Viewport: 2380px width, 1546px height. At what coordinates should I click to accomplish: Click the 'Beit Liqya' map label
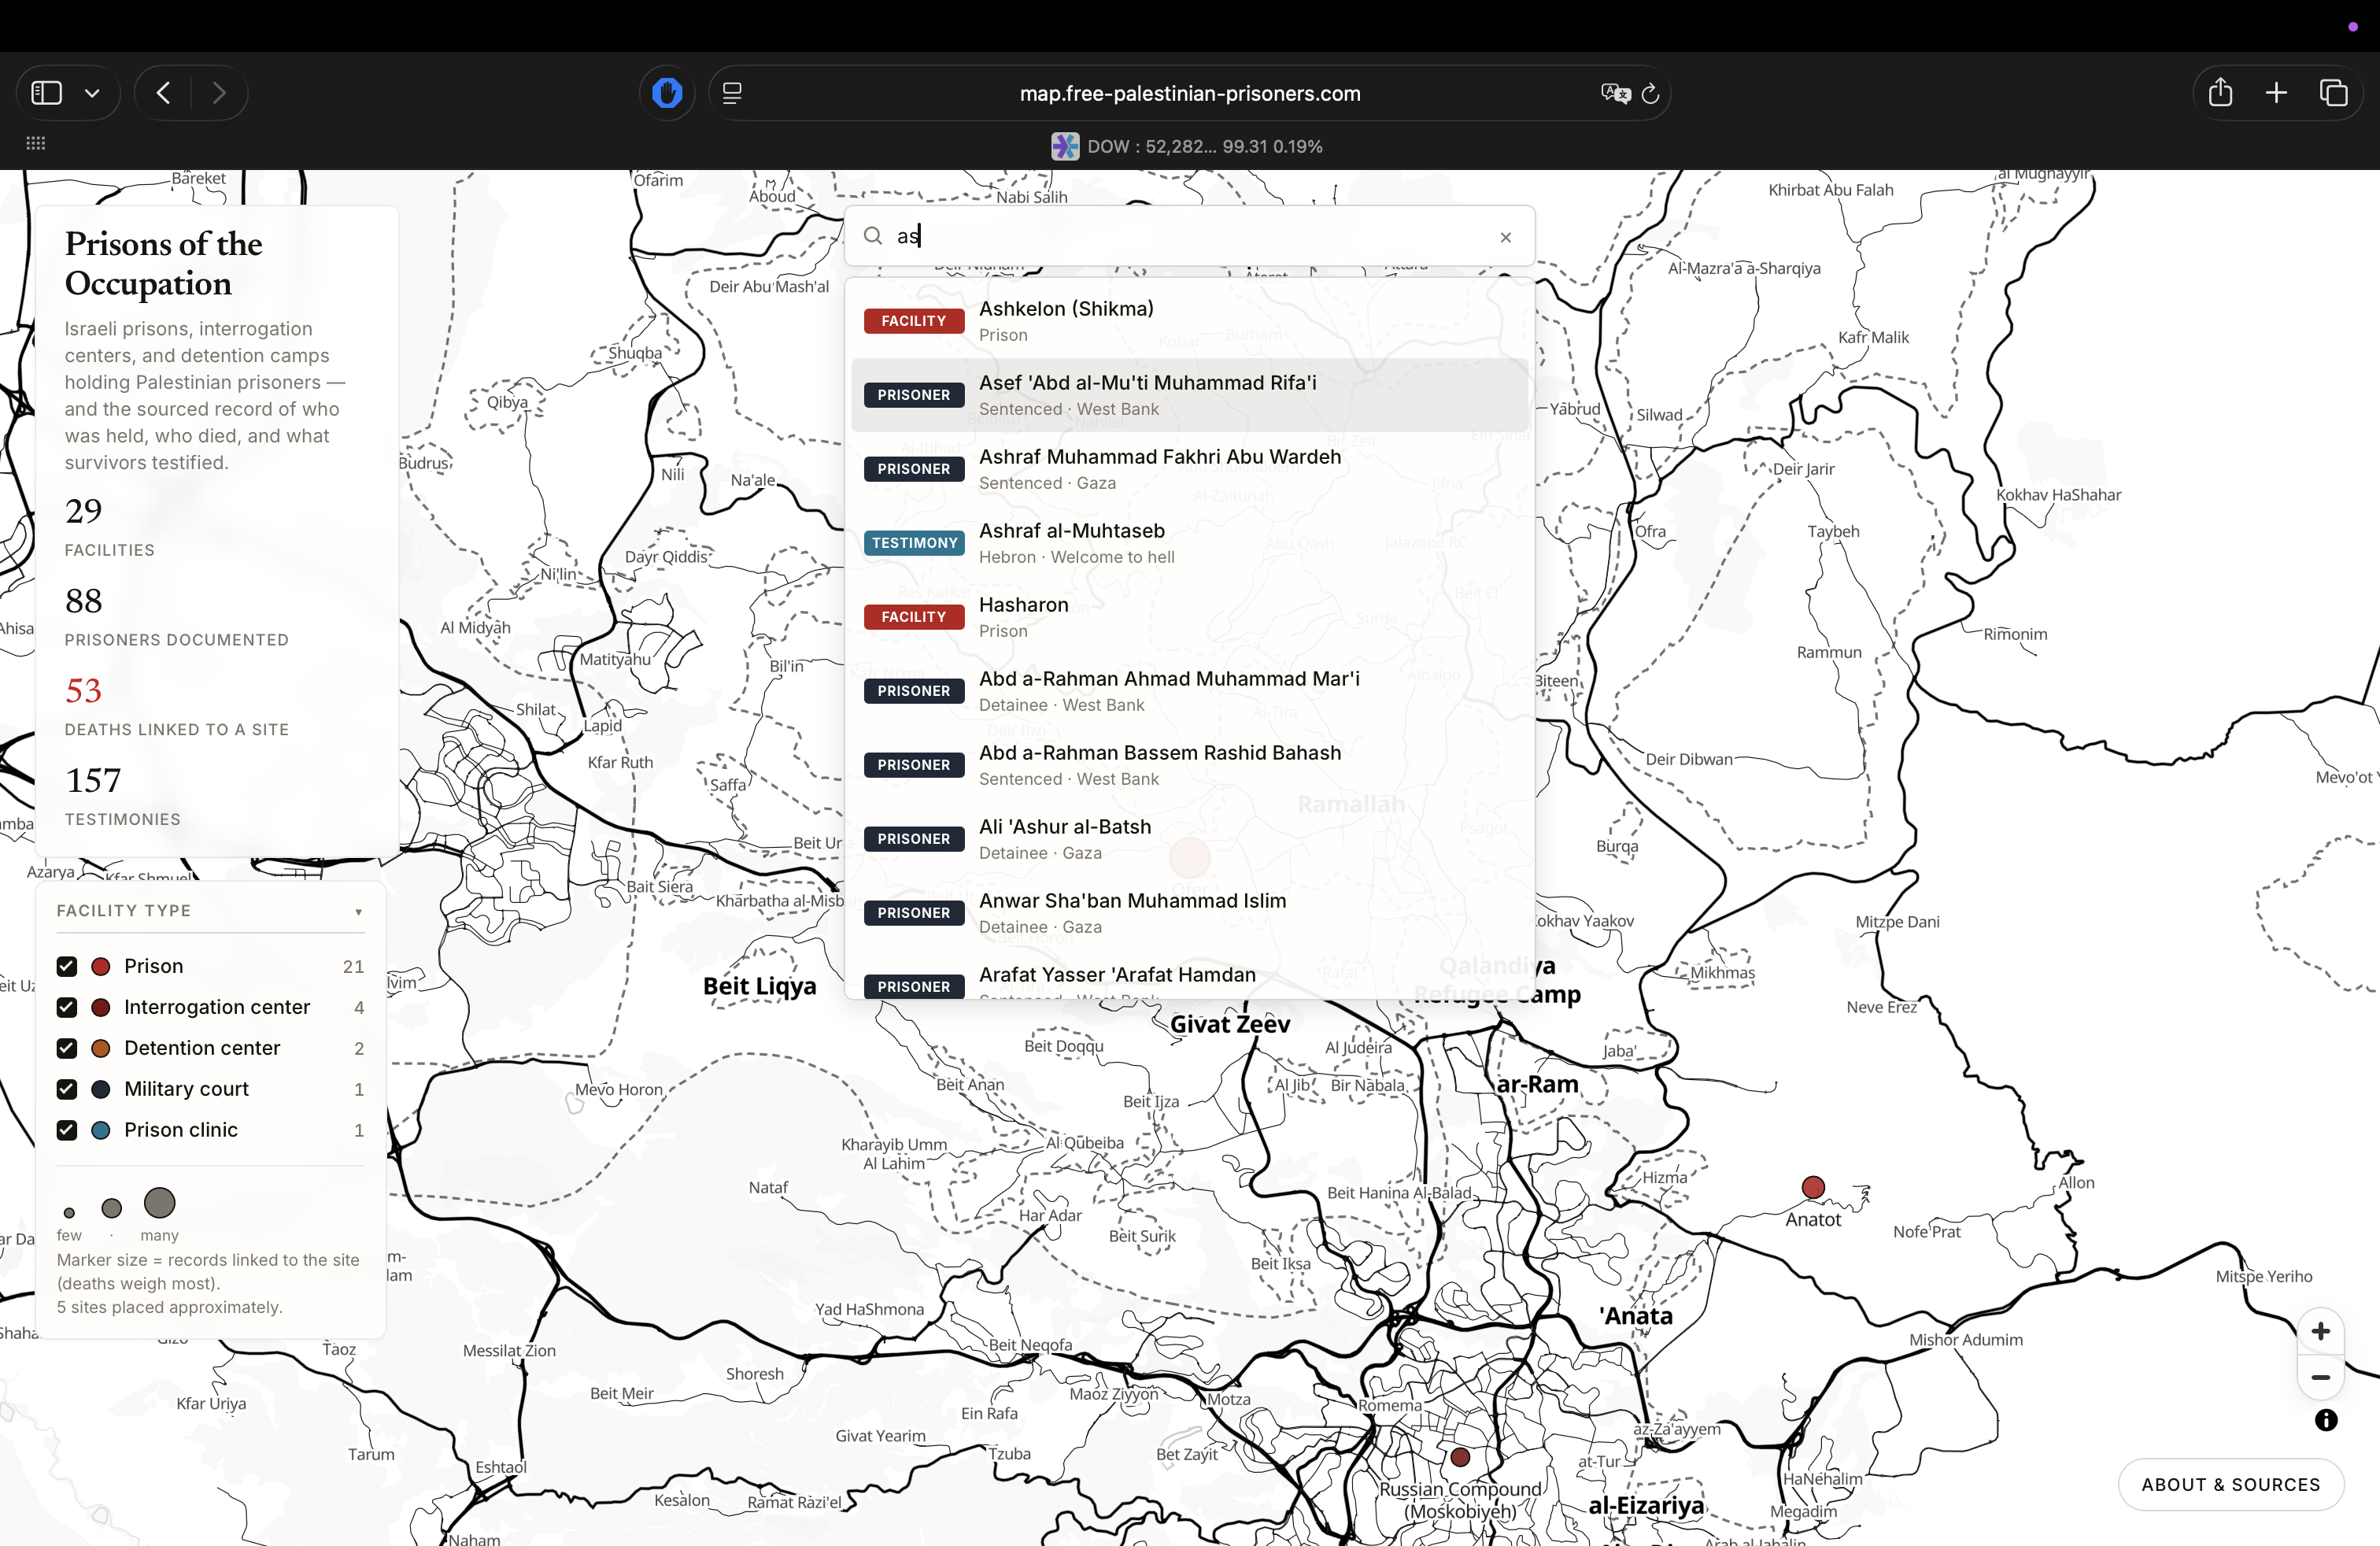point(759,986)
